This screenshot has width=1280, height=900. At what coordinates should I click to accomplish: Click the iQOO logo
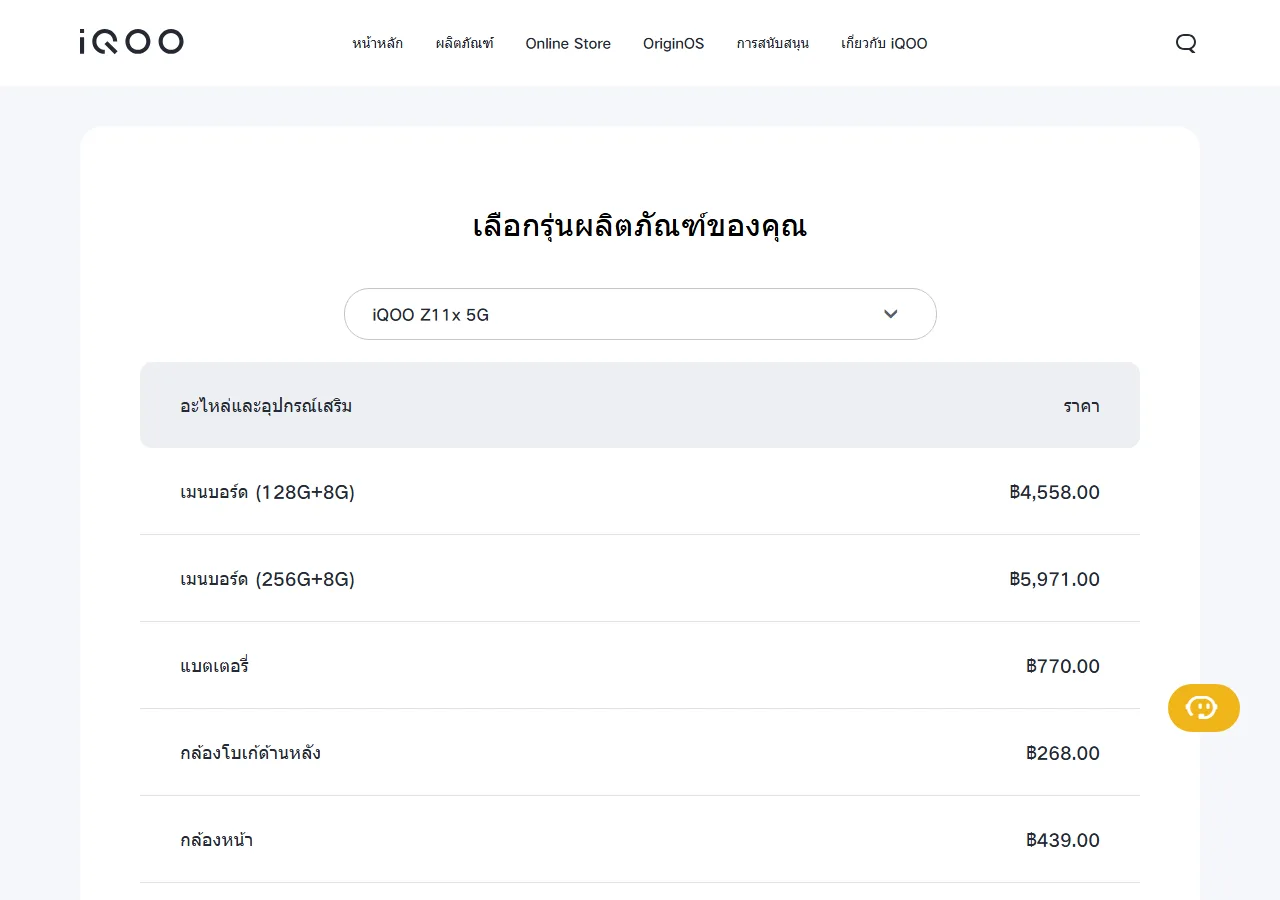[131, 42]
